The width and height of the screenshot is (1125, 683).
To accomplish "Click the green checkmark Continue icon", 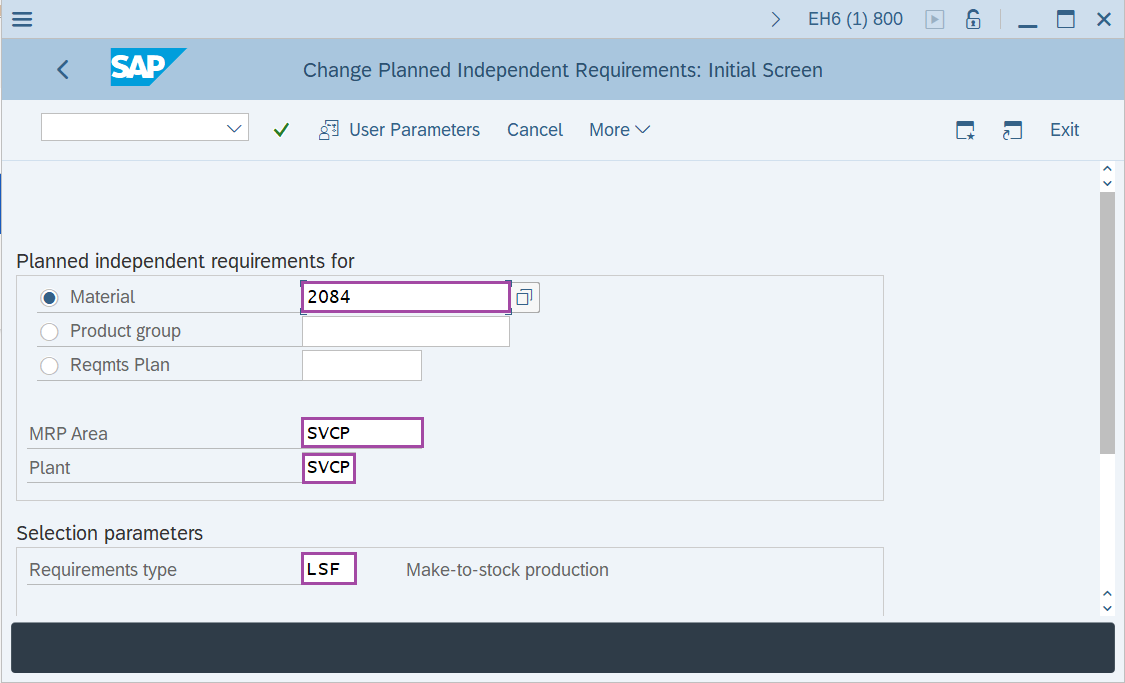I will tap(281, 130).
